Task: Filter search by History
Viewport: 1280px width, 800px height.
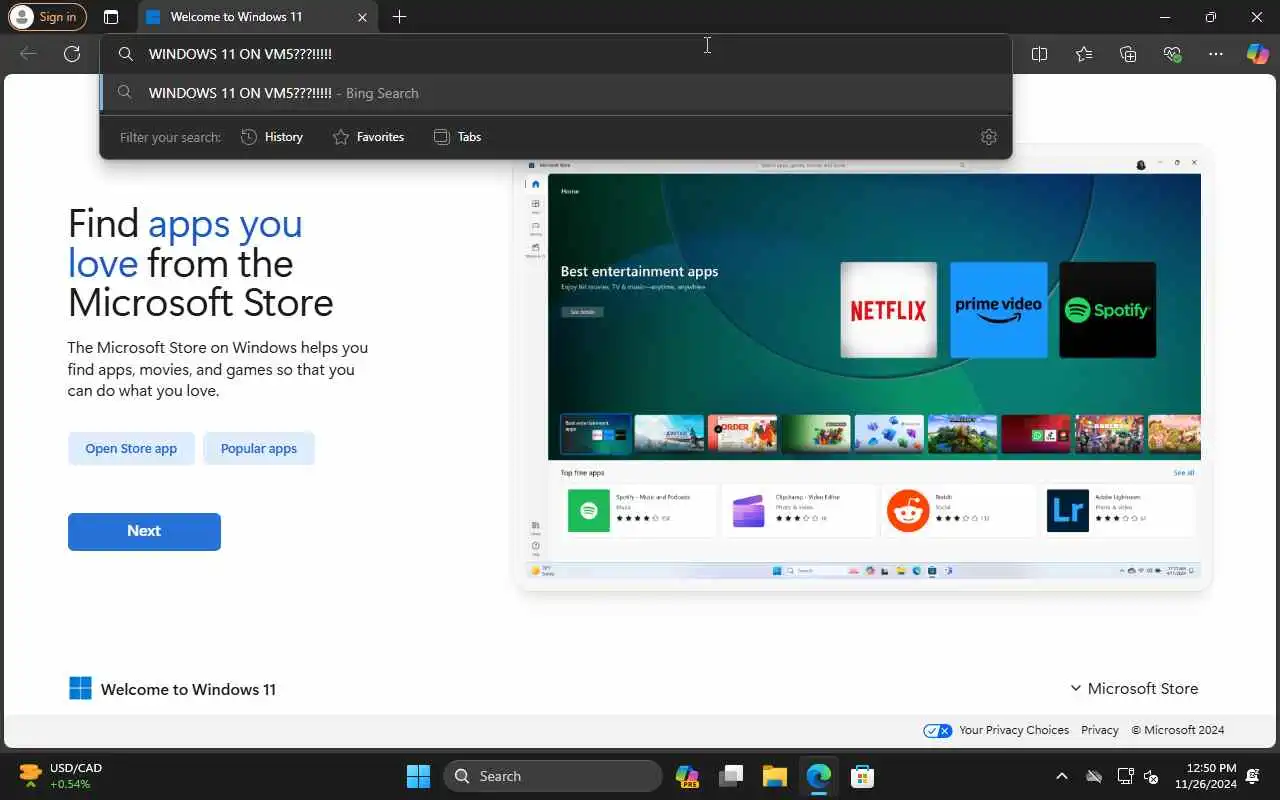Action: pyautogui.click(x=272, y=137)
